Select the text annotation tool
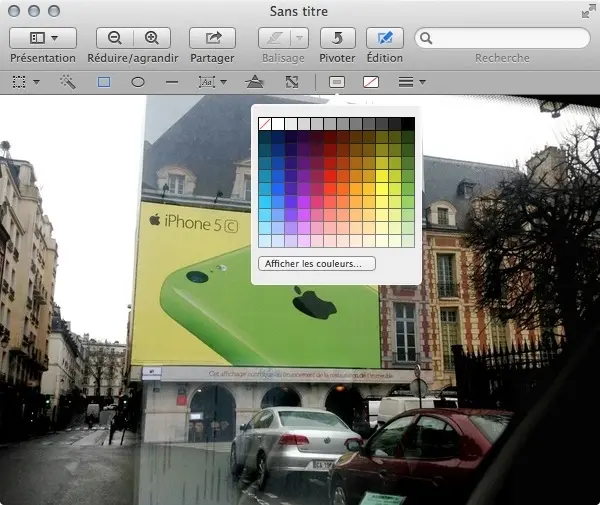The width and height of the screenshot is (600, 505). click(207, 82)
